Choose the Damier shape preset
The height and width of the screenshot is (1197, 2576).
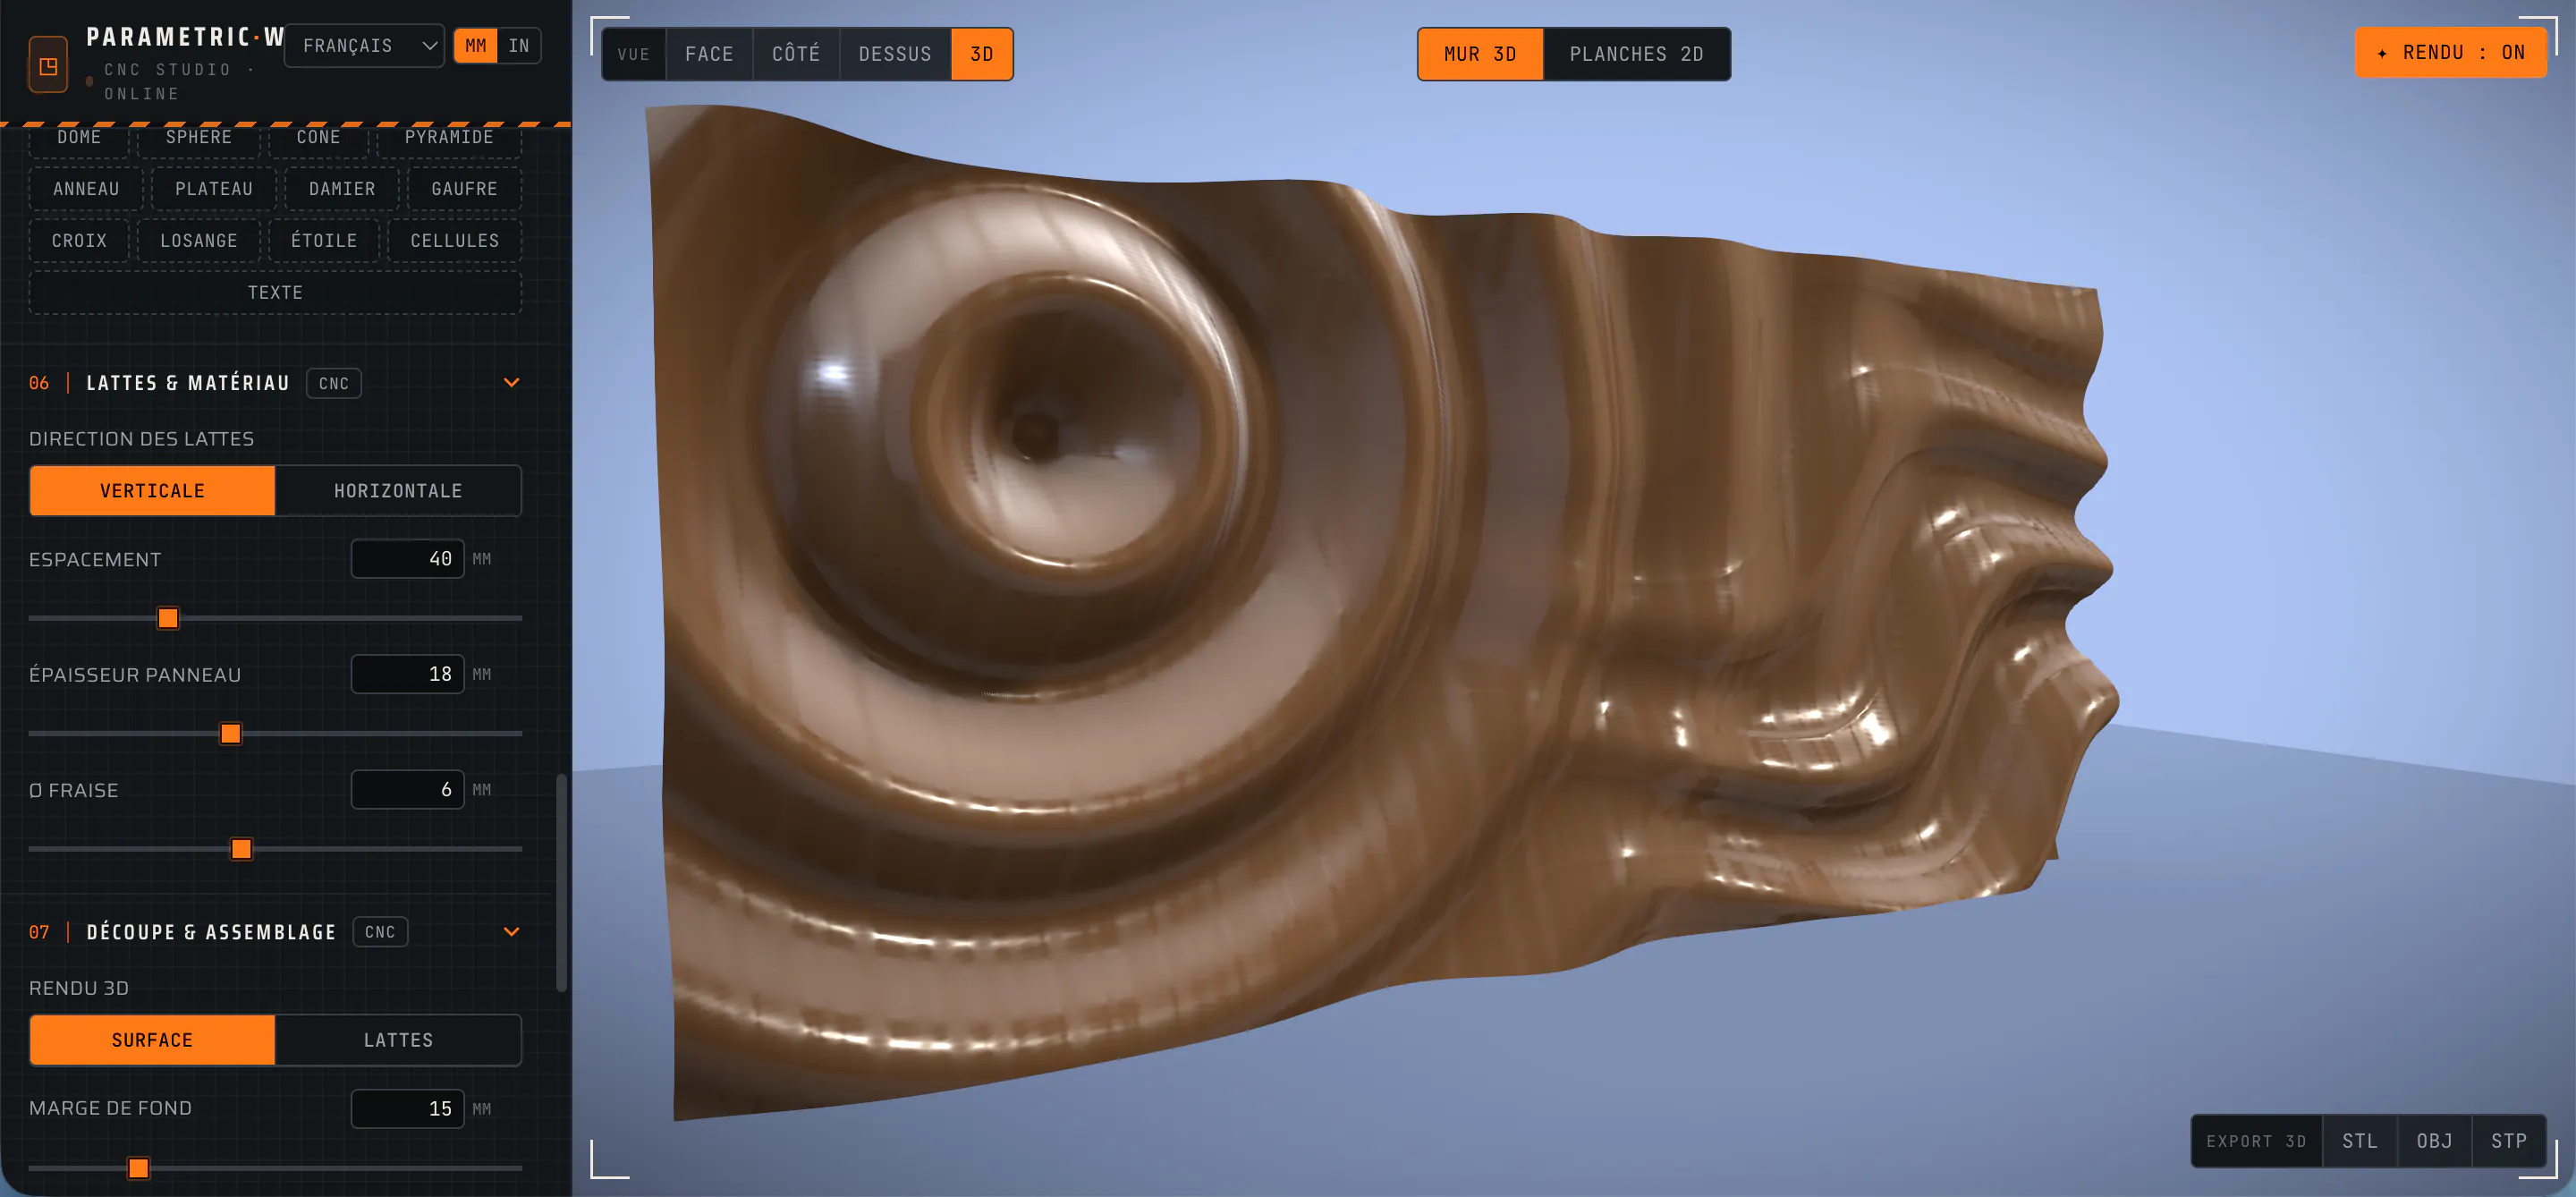pos(342,189)
